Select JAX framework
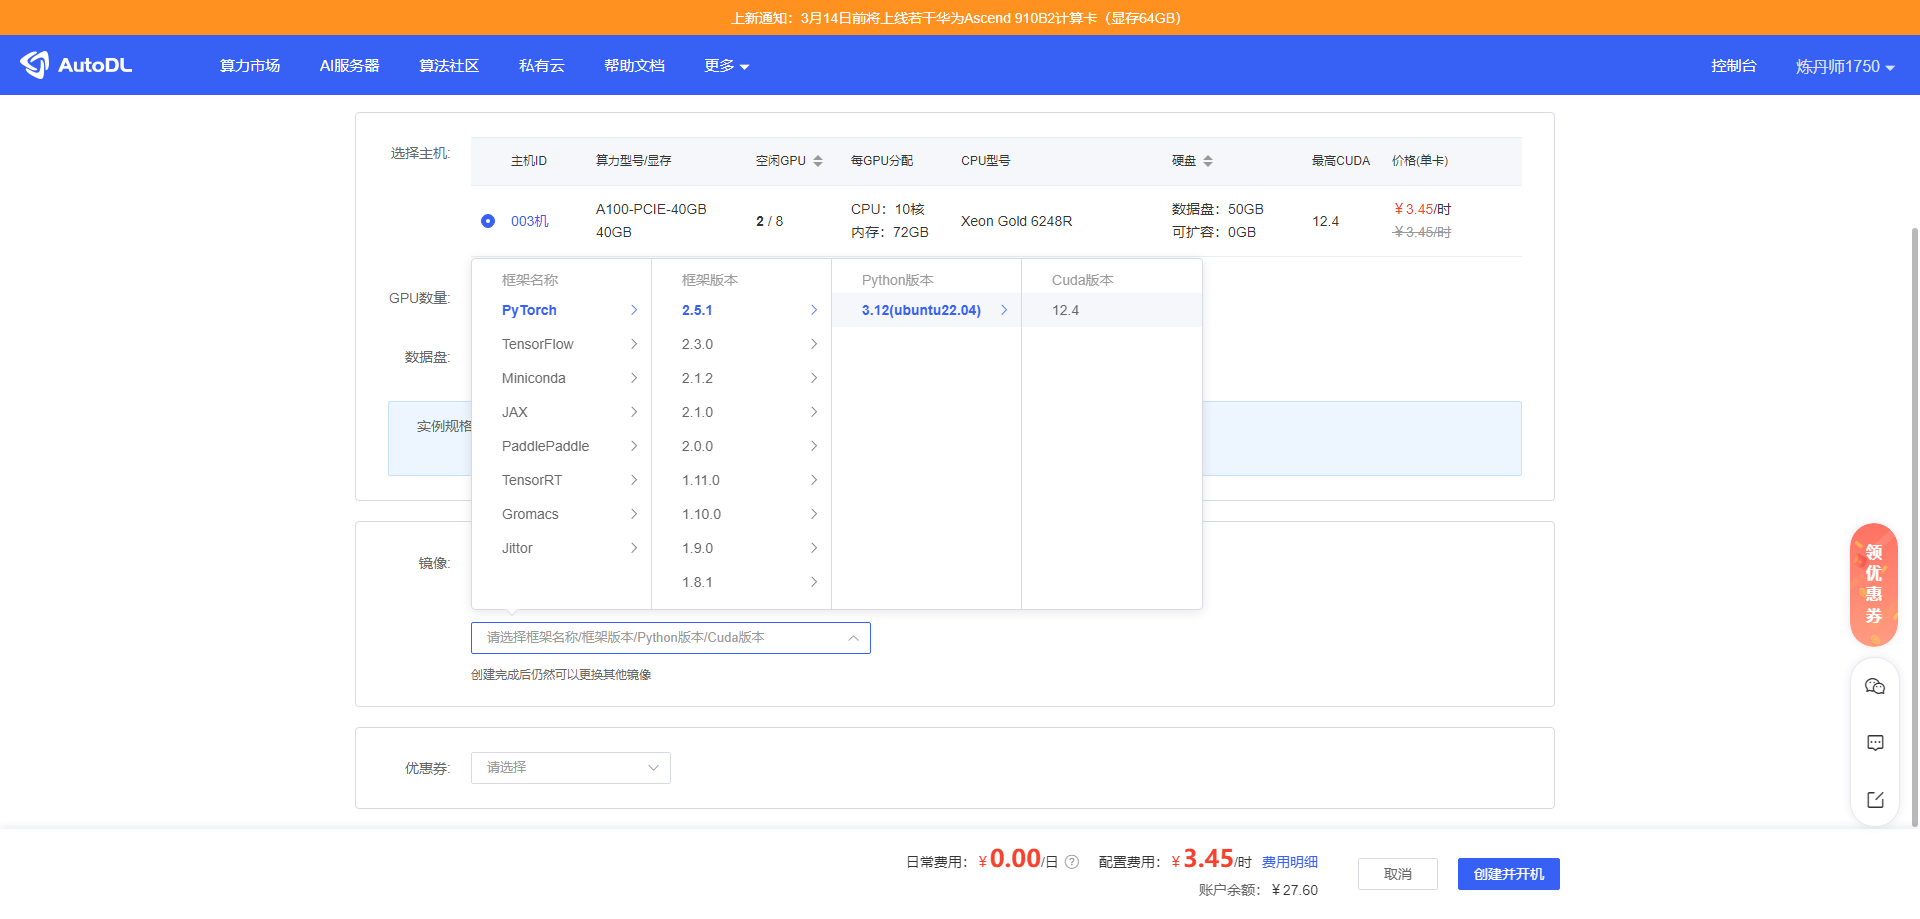The width and height of the screenshot is (1920, 919). point(561,412)
